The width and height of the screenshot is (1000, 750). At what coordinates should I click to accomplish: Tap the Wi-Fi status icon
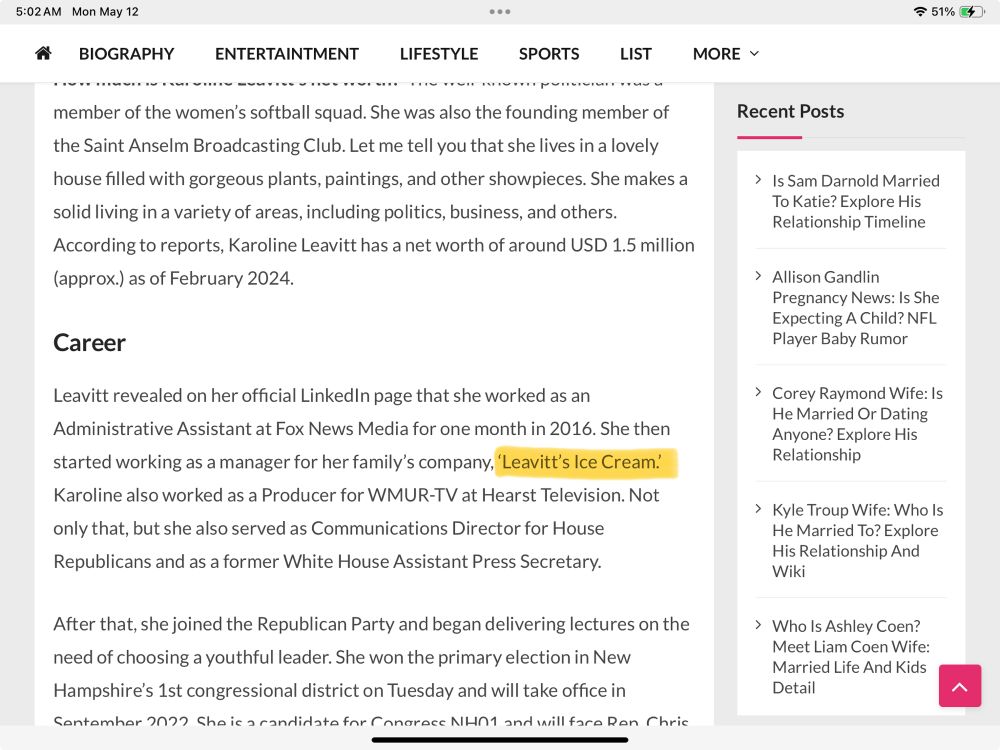tap(920, 11)
